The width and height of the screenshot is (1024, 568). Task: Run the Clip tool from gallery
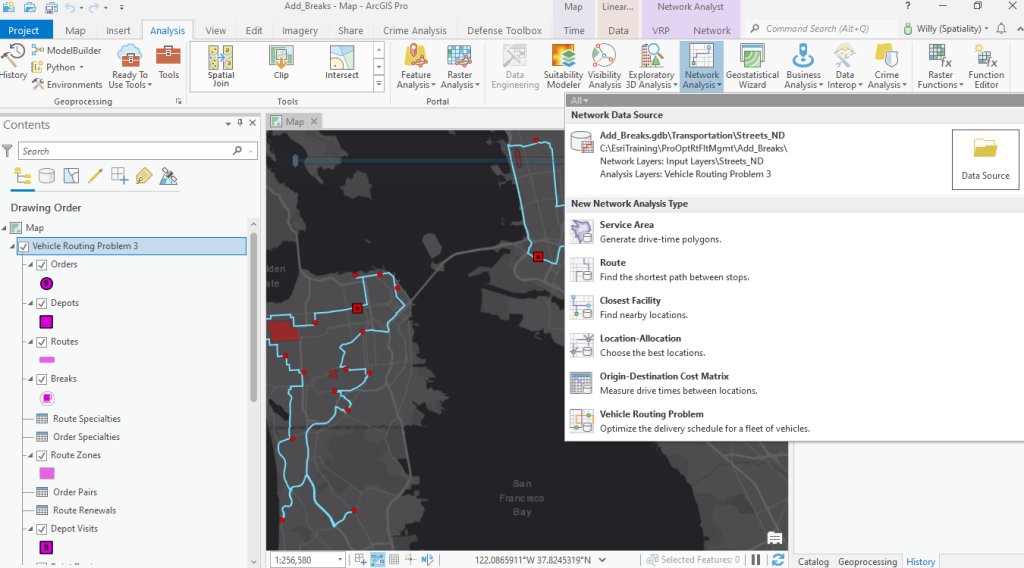[x=281, y=63]
